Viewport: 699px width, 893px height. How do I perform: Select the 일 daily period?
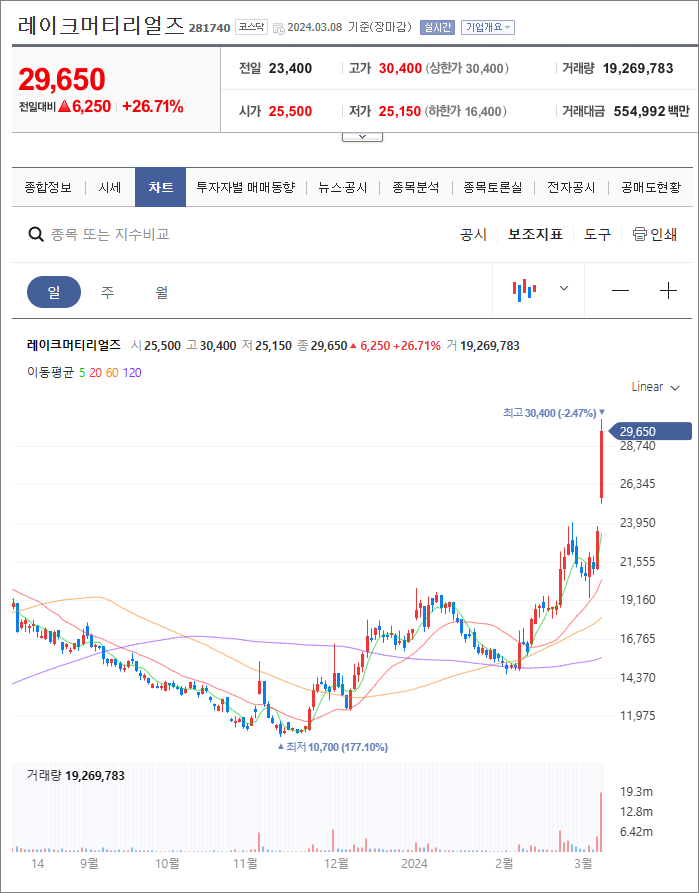pyautogui.click(x=54, y=292)
